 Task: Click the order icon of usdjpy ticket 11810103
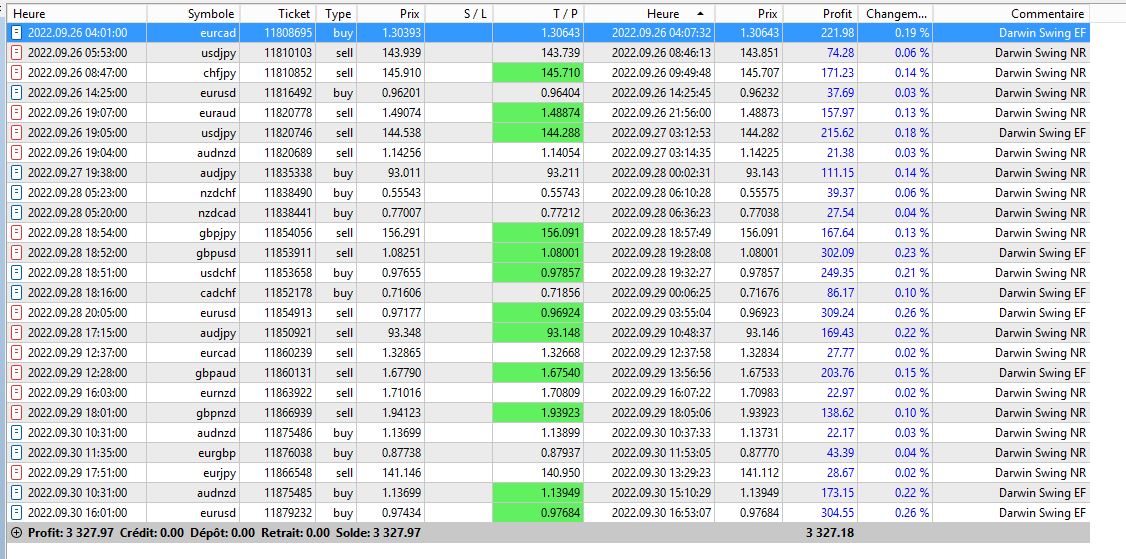(17, 52)
